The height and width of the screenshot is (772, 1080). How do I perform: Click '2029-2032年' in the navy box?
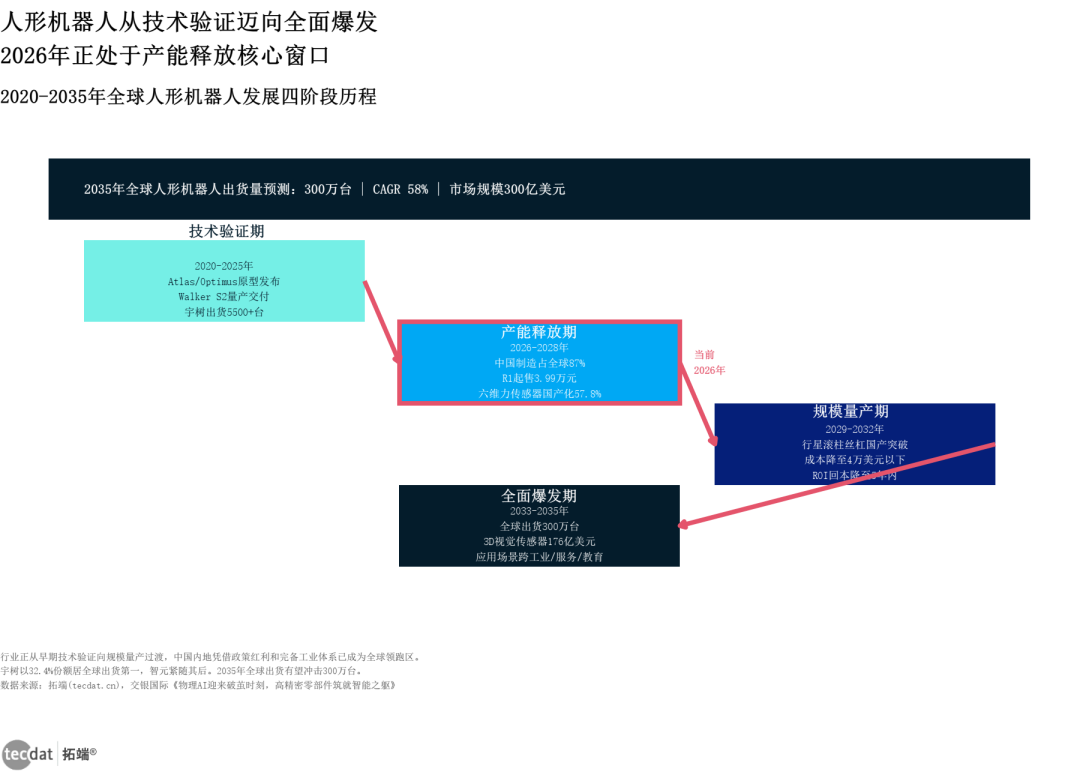point(855,429)
